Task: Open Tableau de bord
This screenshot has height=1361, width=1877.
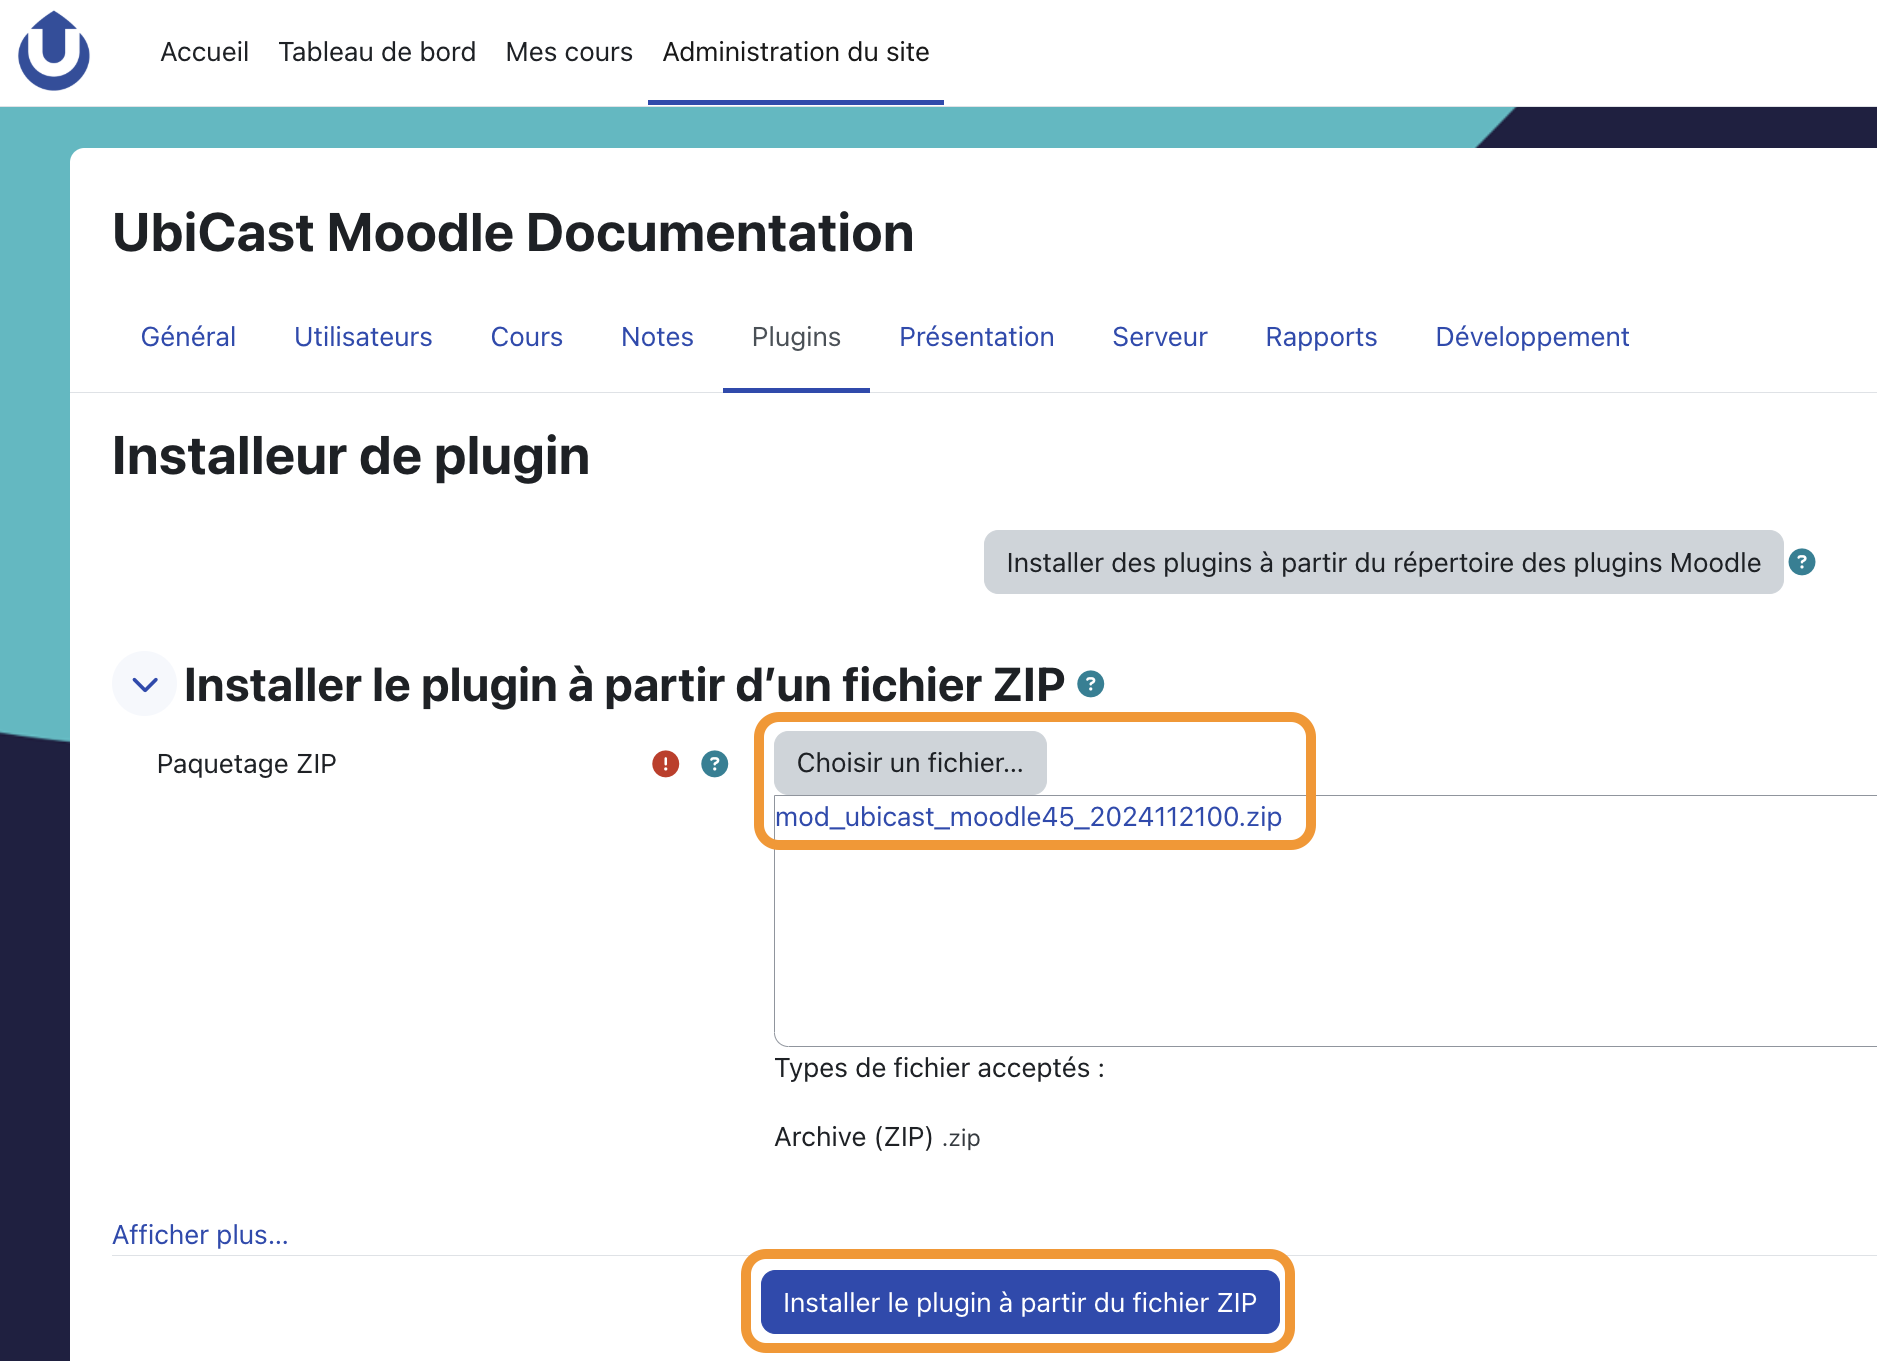Action: click(x=377, y=52)
